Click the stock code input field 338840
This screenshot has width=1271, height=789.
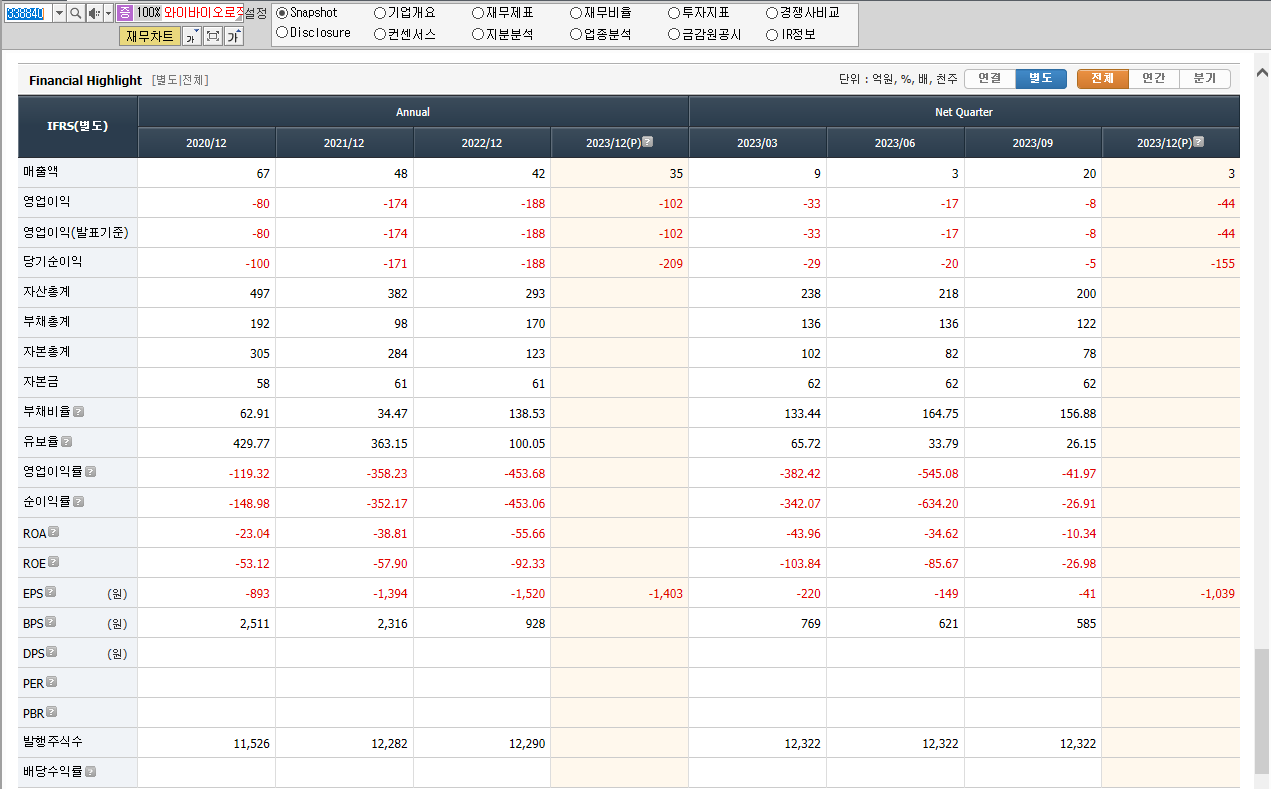coord(28,13)
